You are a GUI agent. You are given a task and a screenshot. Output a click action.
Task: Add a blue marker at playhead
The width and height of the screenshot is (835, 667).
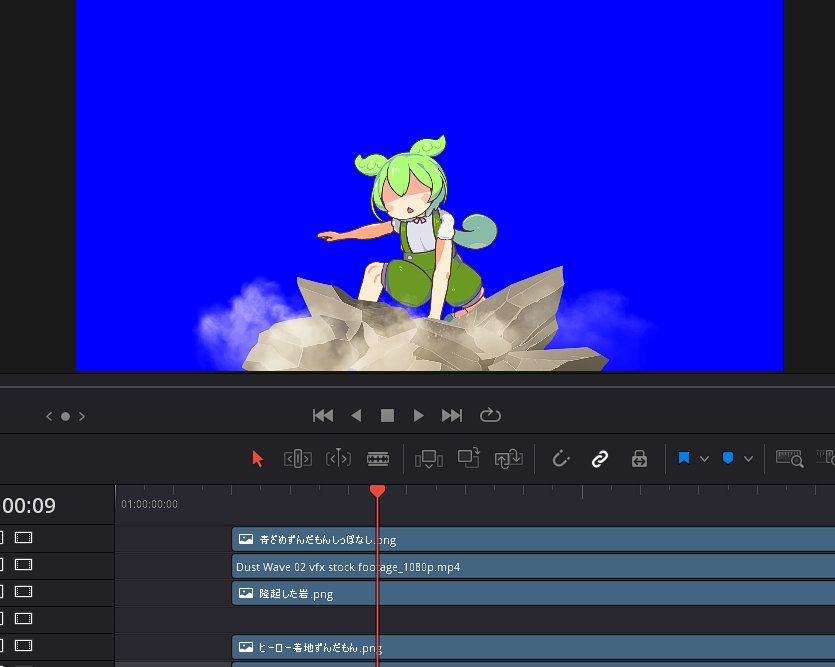pos(727,458)
